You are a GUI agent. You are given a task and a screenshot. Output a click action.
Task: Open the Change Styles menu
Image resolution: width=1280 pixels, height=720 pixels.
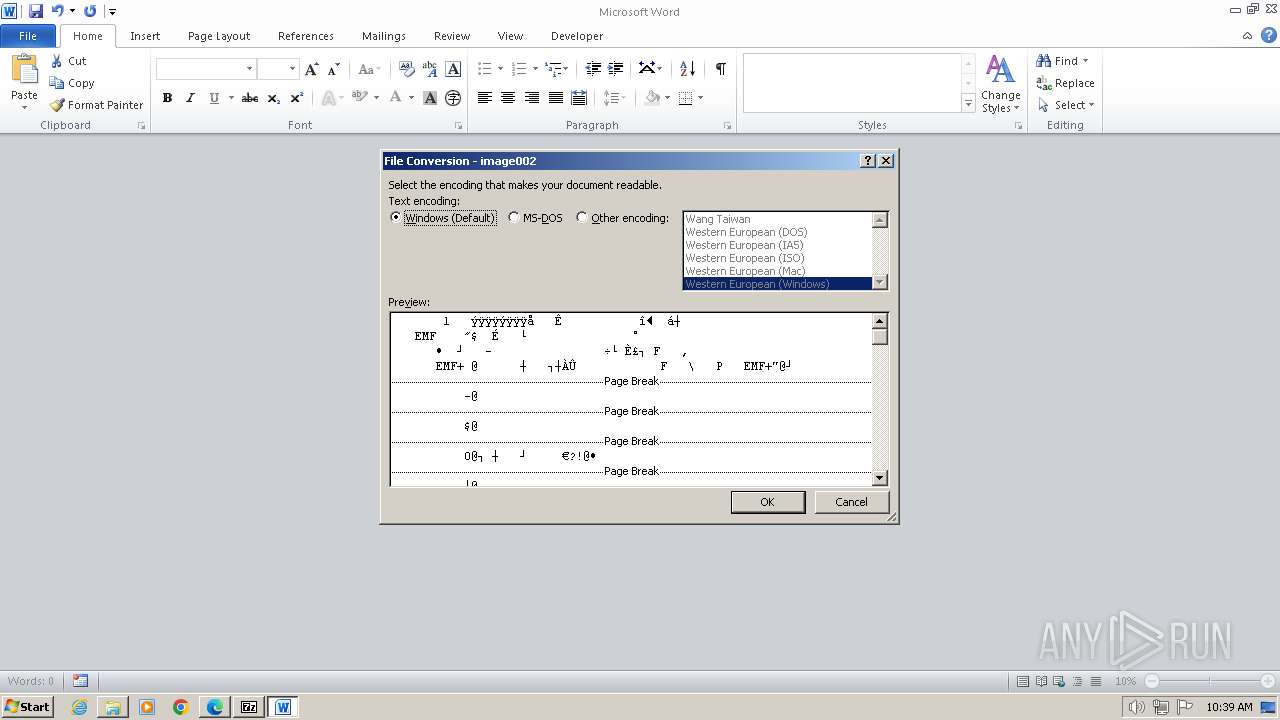pyautogui.click(x=1000, y=84)
